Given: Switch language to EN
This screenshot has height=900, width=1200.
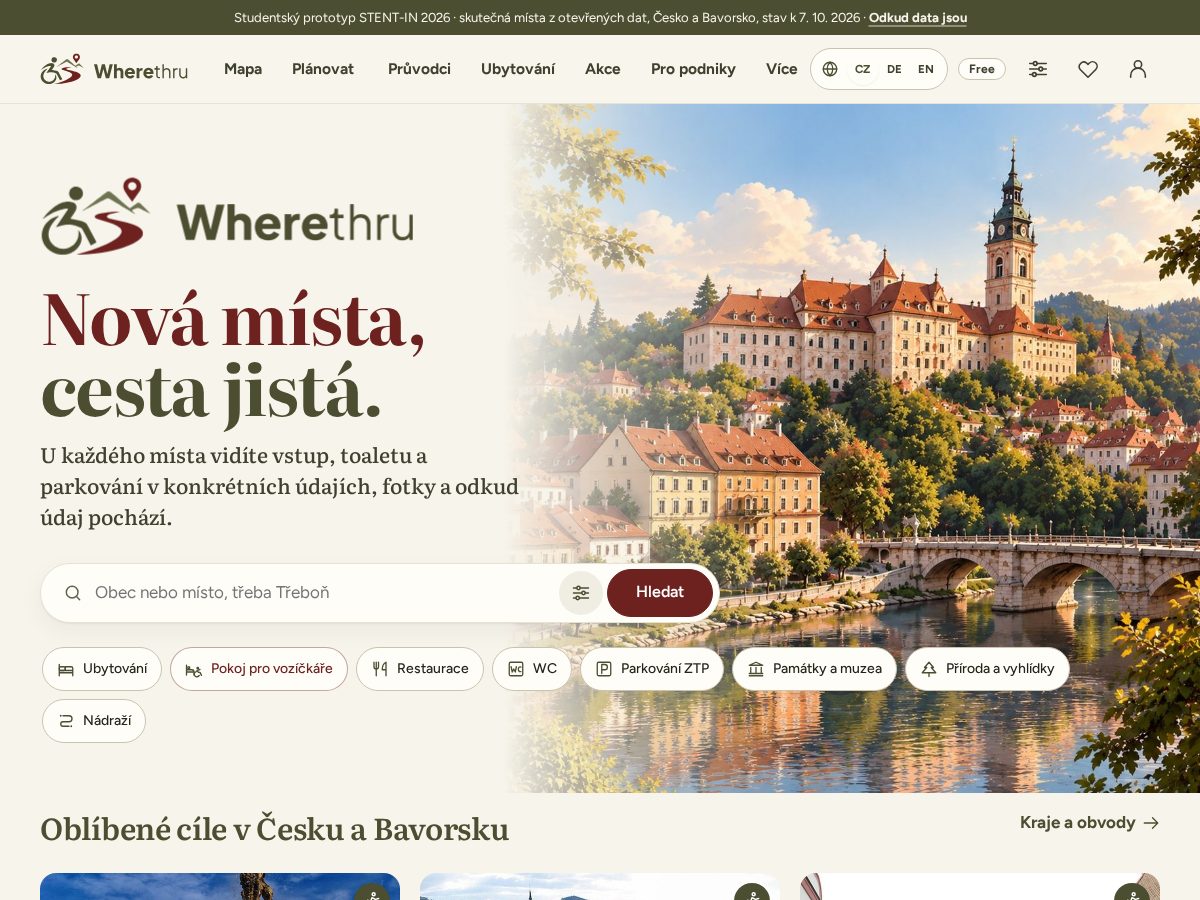Looking at the screenshot, I should [926, 69].
